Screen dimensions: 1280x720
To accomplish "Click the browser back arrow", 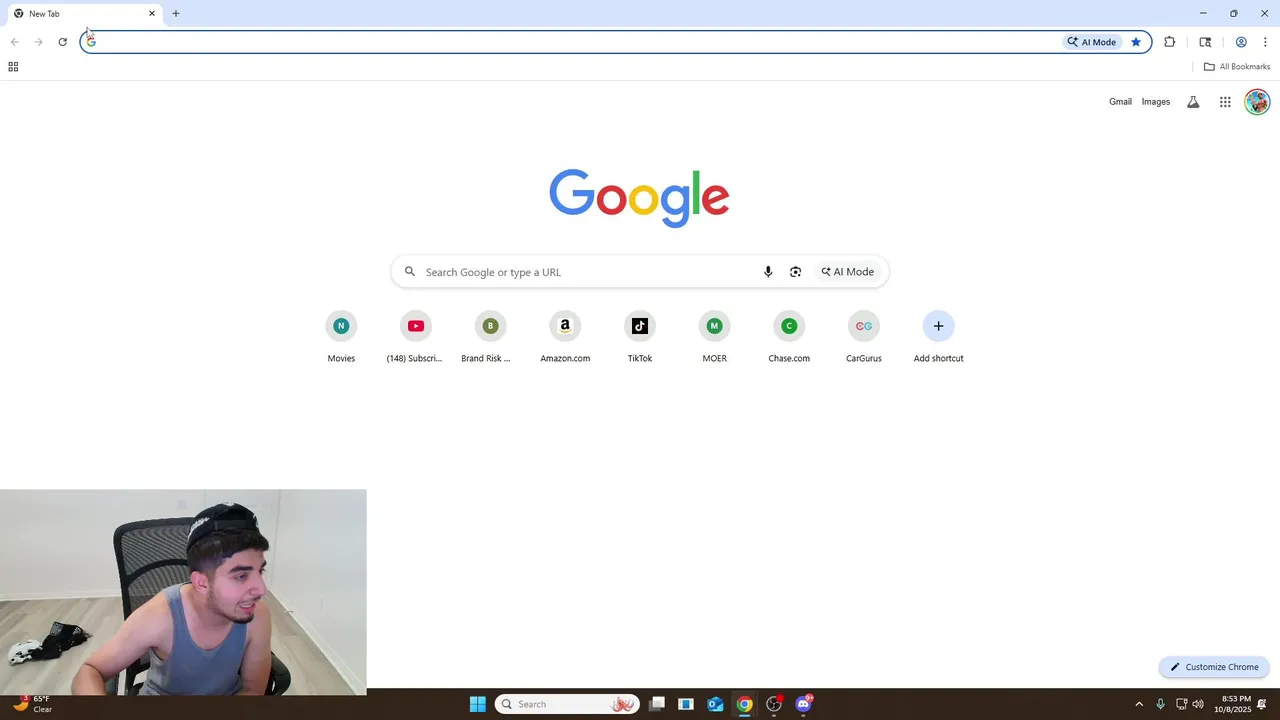I will pos(14,42).
